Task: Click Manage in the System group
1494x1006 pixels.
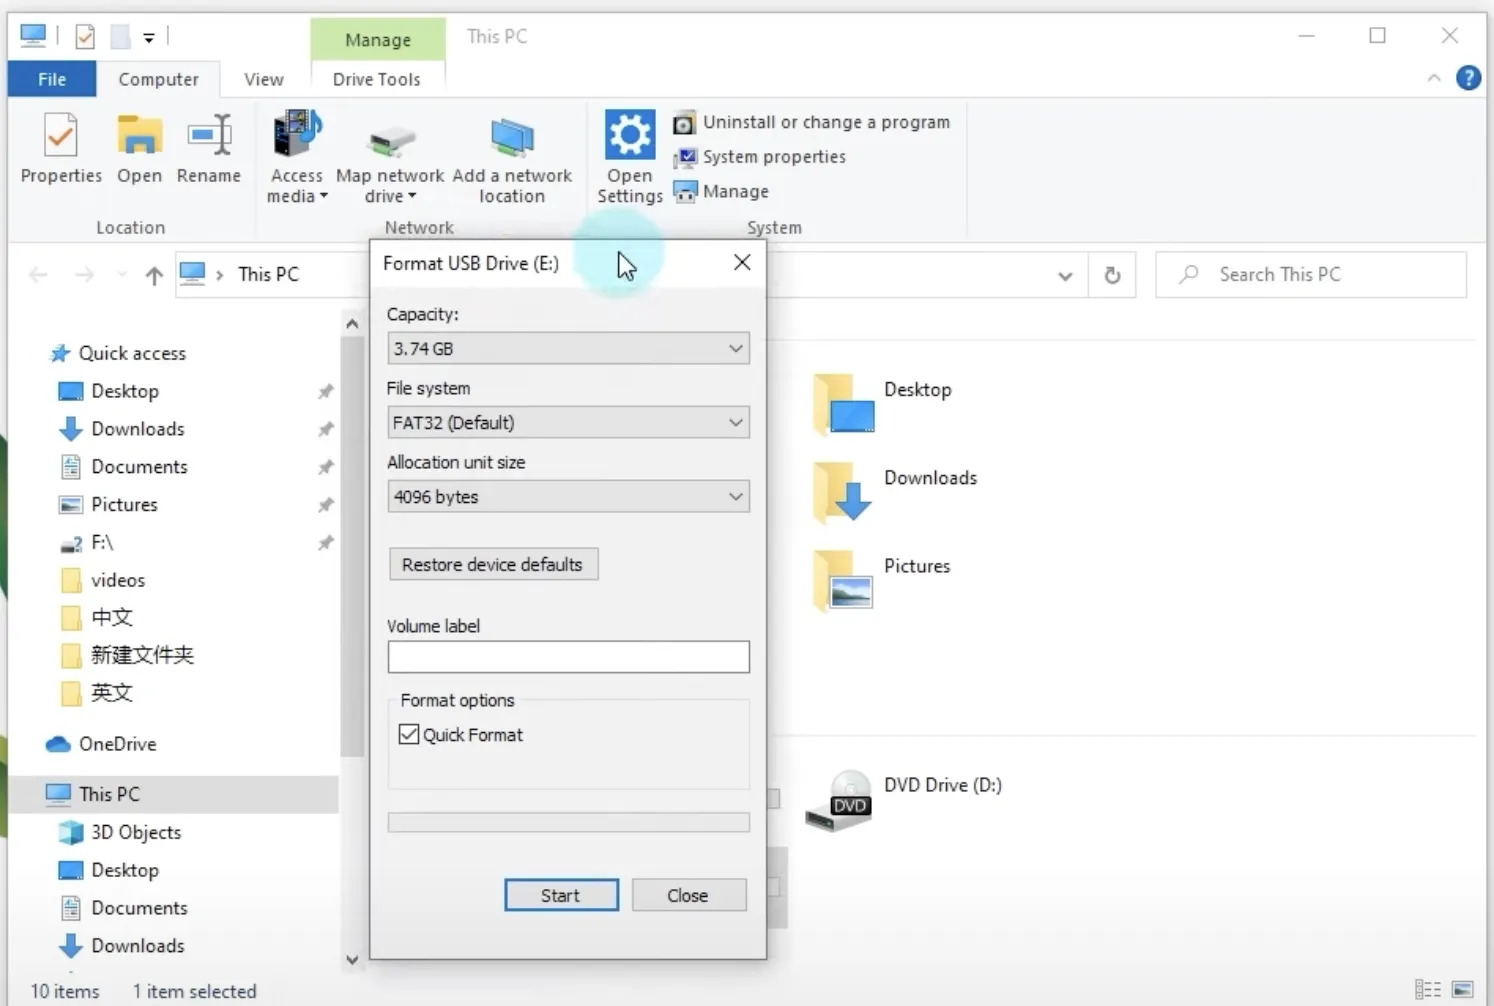Action: coord(722,191)
